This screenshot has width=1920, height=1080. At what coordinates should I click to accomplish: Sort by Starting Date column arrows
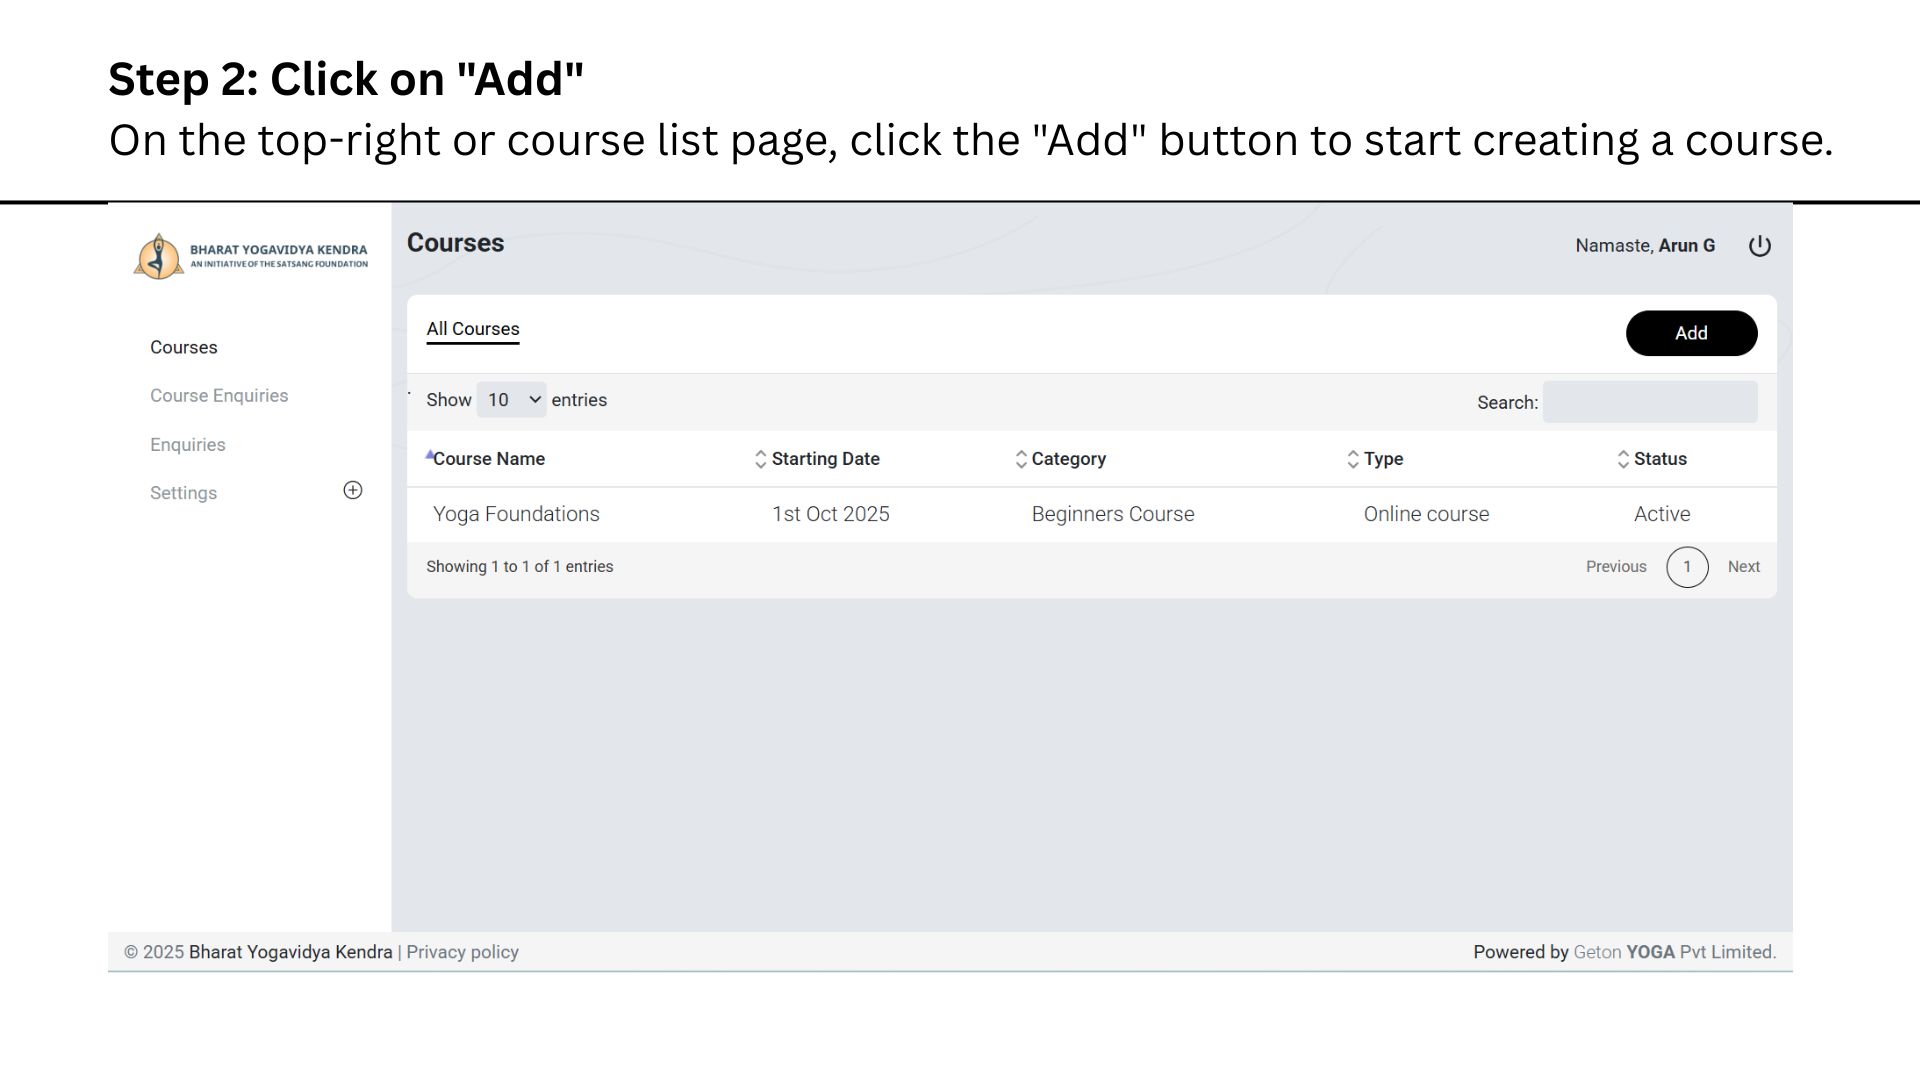760,459
